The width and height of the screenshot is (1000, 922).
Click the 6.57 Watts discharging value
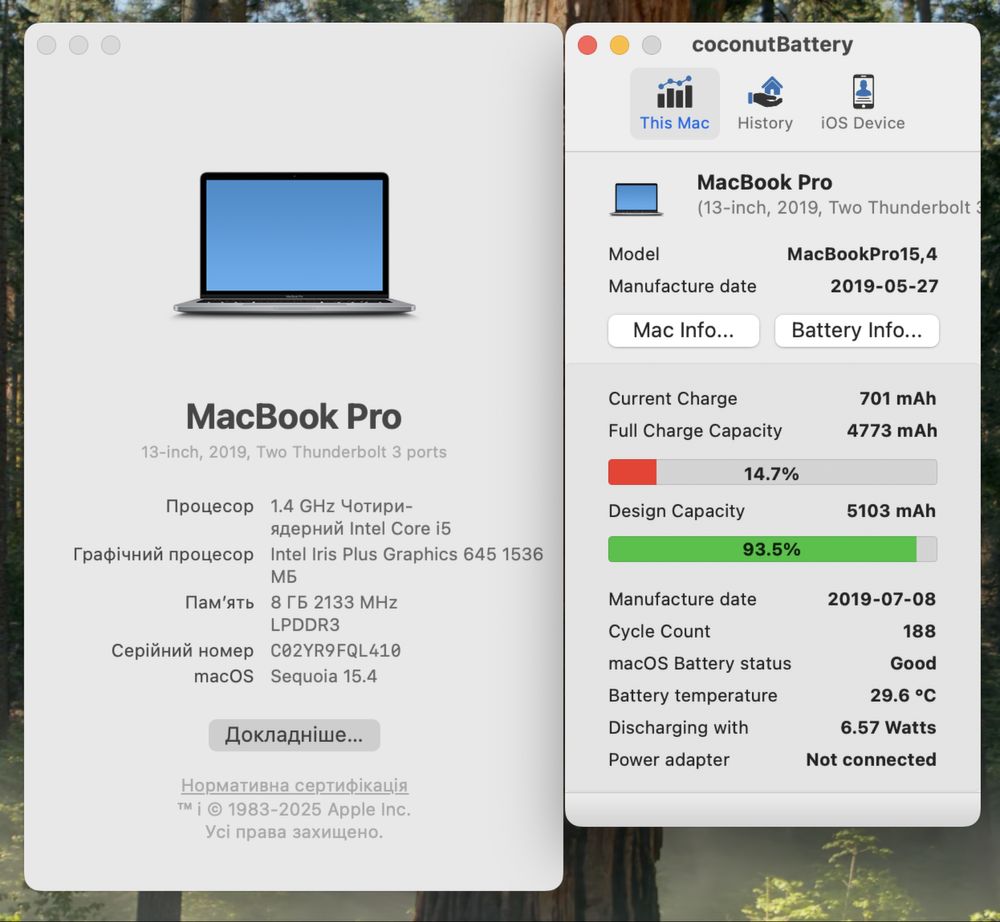888,728
